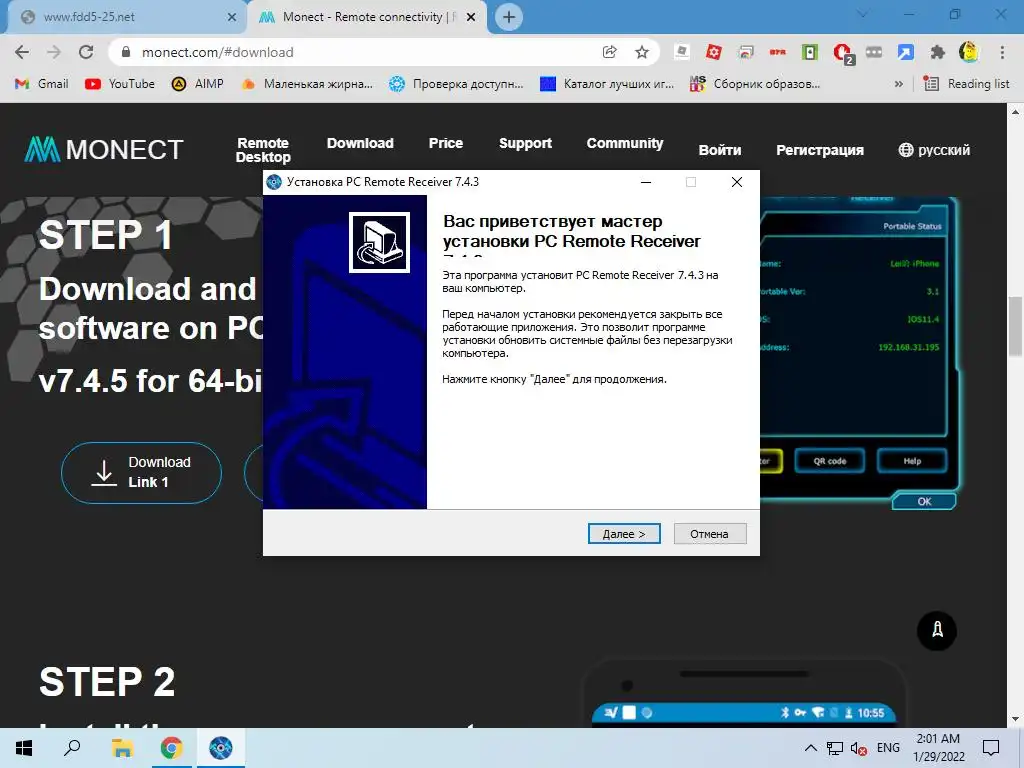1024x768 pixels.
Task: Open the notification center icon
Action: (x=991, y=748)
